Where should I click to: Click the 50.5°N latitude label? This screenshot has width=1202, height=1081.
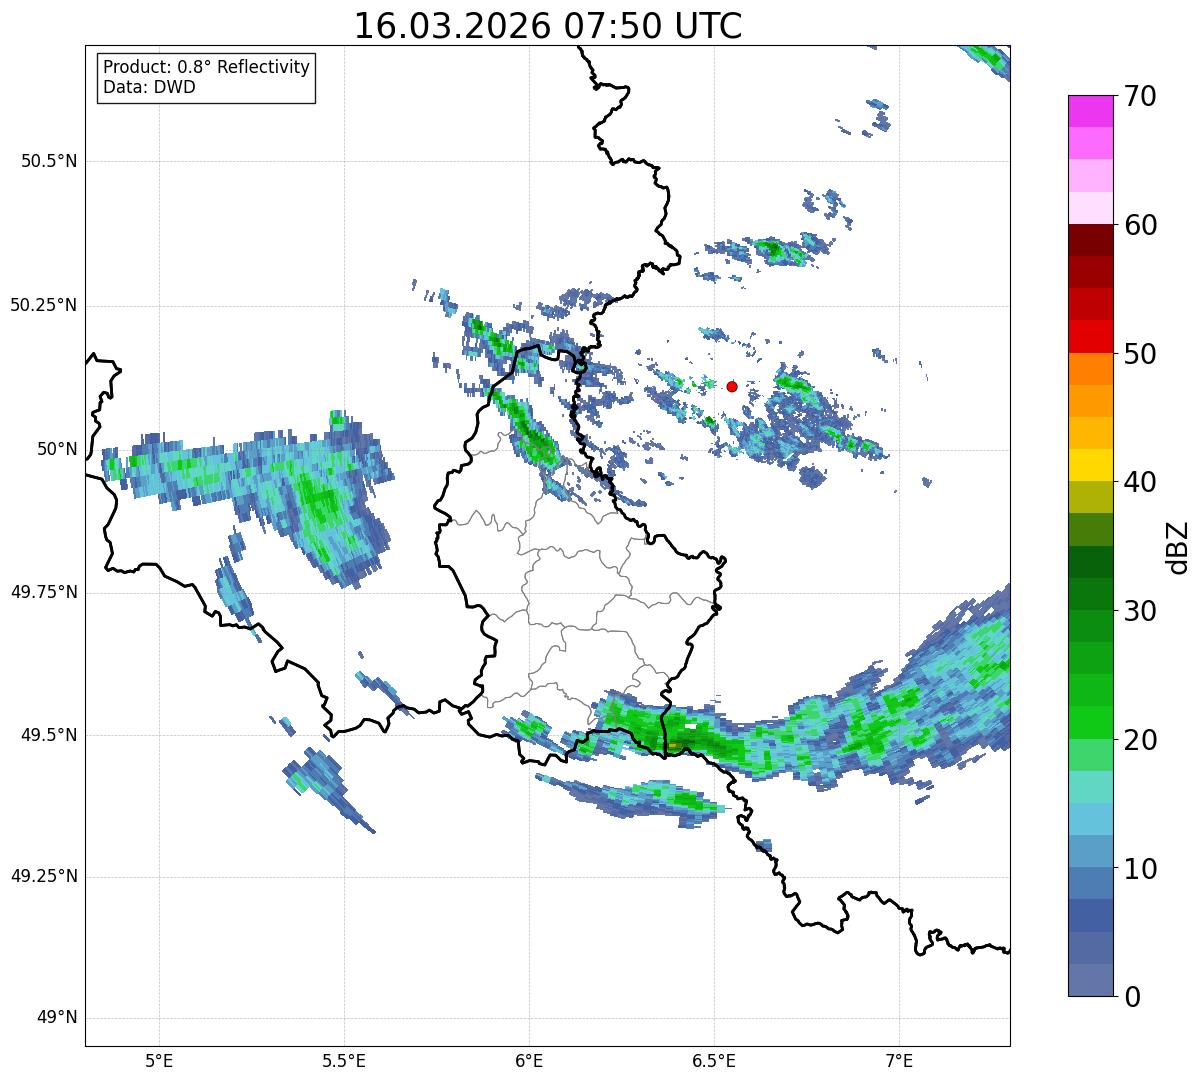tap(49, 161)
